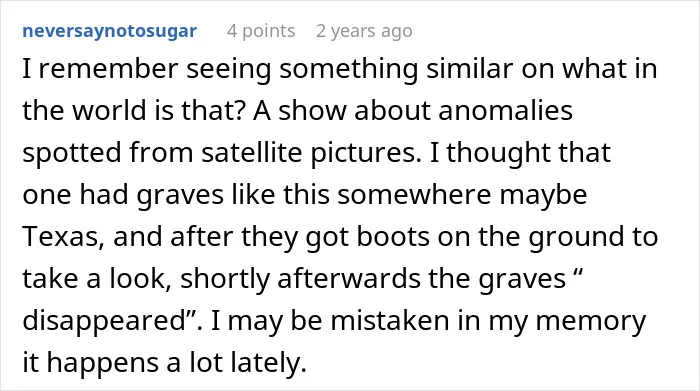Click the 2 years ago timestamp
Viewport: 700px width, 391px height.
pyautogui.click(x=364, y=31)
